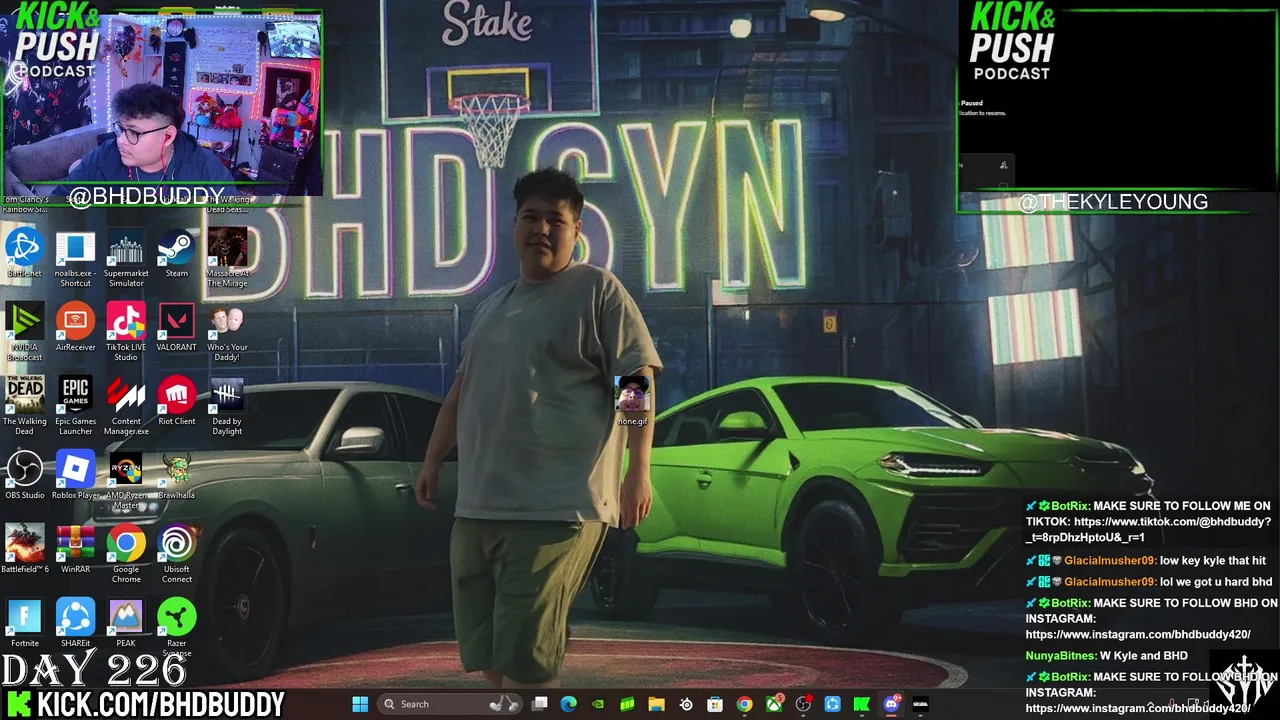Open Microsoft Store from the taskbar
This screenshot has width=1280, height=720.
coord(715,704)
